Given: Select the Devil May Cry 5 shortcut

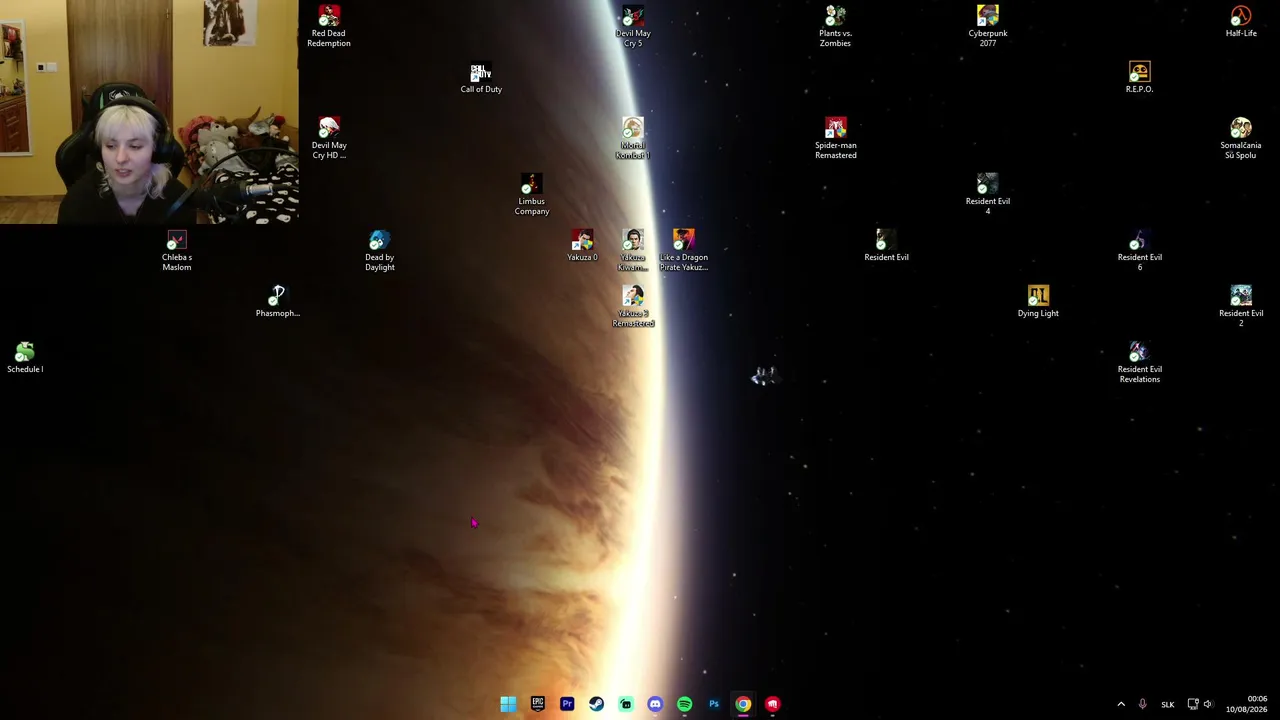Looking at the screenshot, I should point(633,26).
